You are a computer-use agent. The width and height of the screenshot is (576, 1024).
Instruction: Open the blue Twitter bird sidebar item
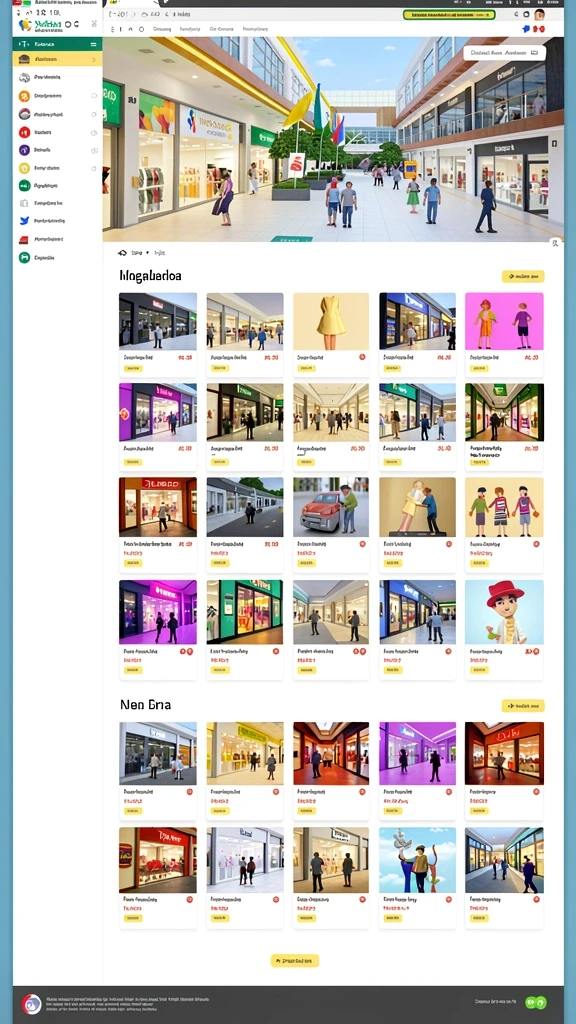[x=24, y=221]
